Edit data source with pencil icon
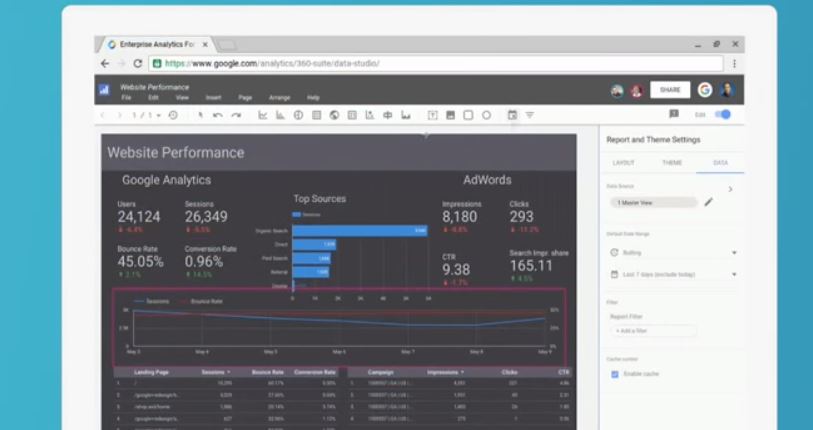 (x=708, y=202)
